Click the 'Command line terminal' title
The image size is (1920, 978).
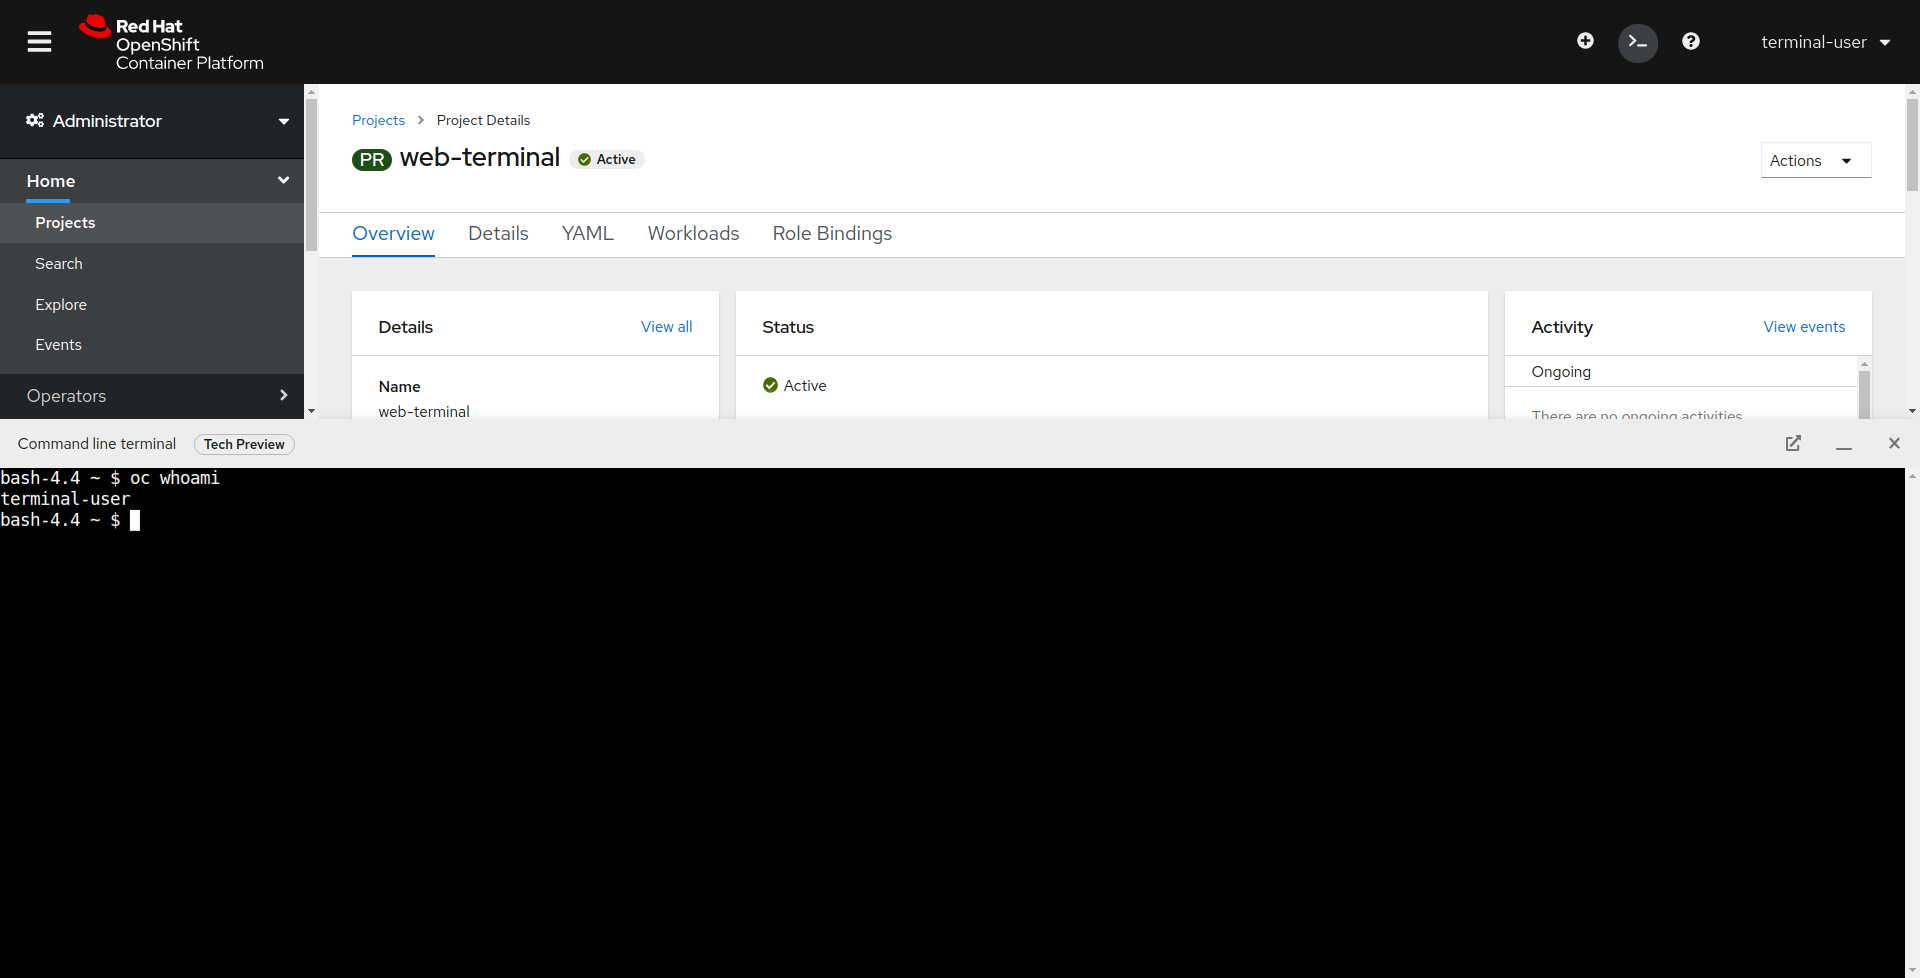(97, 444)
